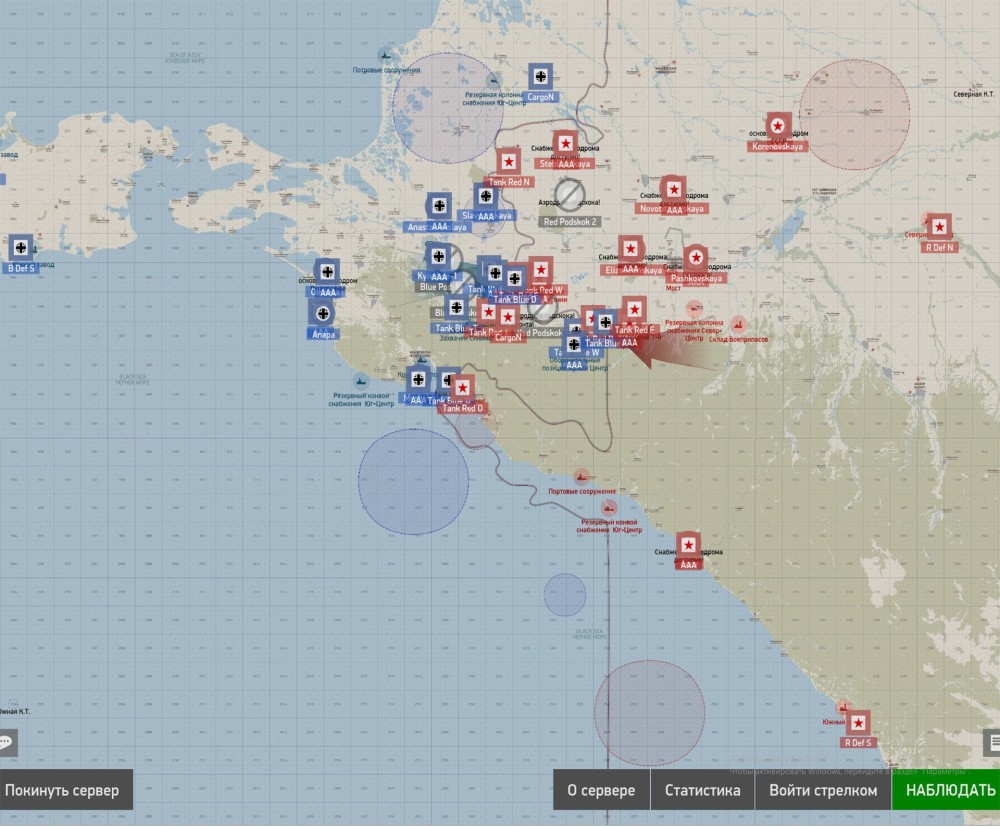Select the B Def S blue cross icon

click(x=20, y=247)
